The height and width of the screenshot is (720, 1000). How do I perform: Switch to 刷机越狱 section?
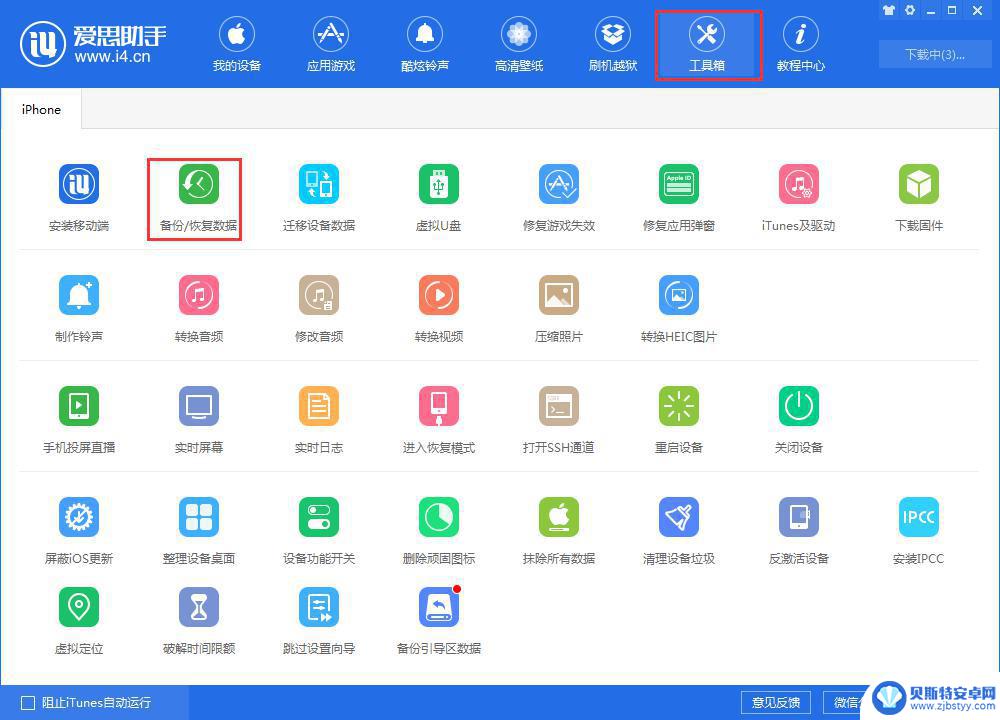coord(613,45)
